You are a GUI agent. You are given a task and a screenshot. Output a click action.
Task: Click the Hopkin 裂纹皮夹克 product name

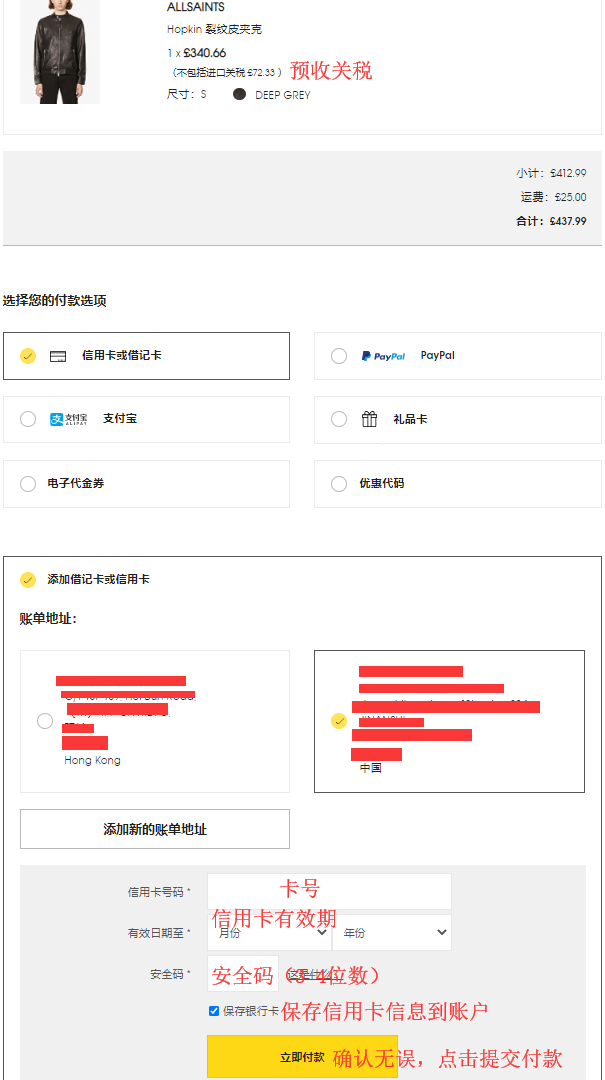tap(214, 30)
